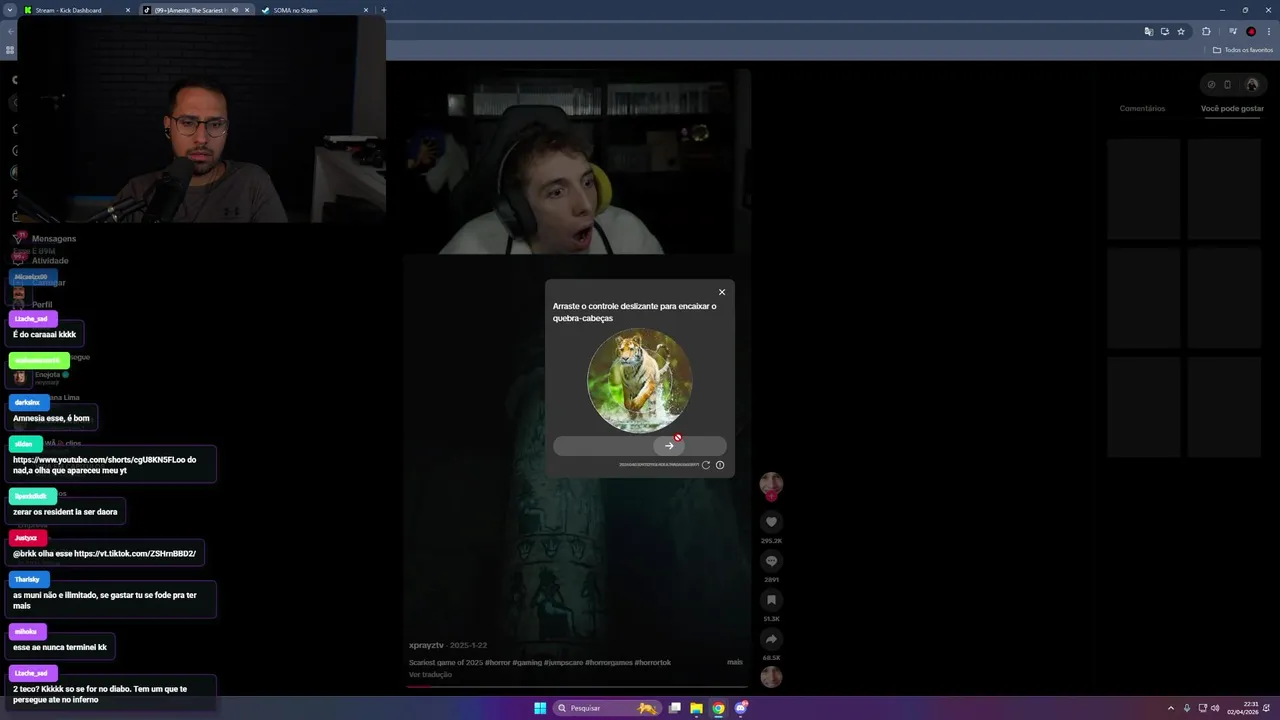The height and width of the screenshot is (720, 1280).
Task: Click the tiger puzzle image
Action: click(639, 381)
